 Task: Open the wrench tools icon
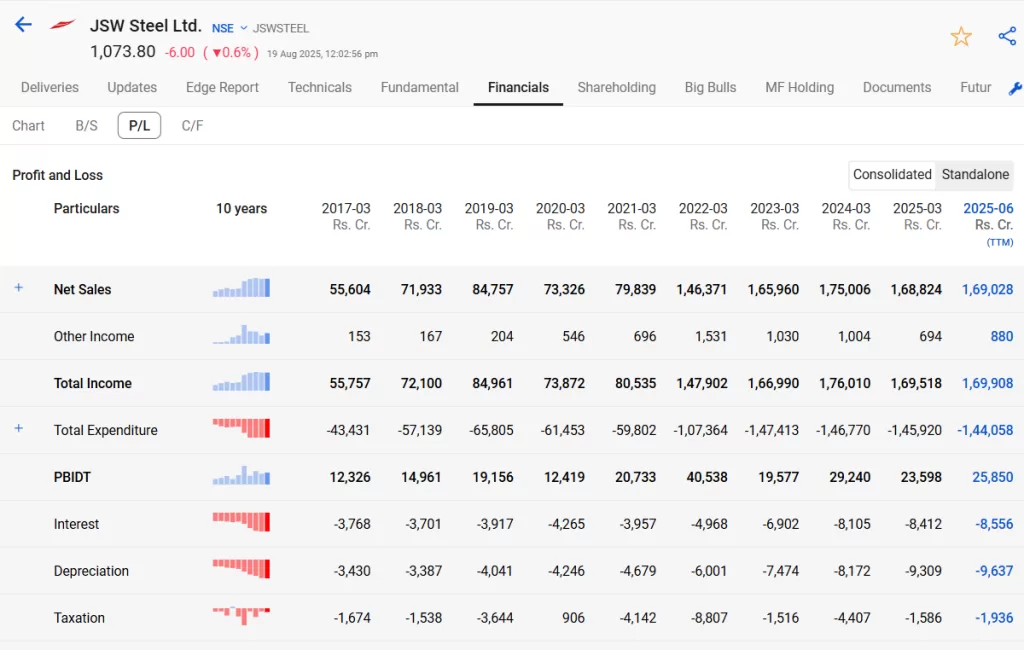click(1015, 88)
